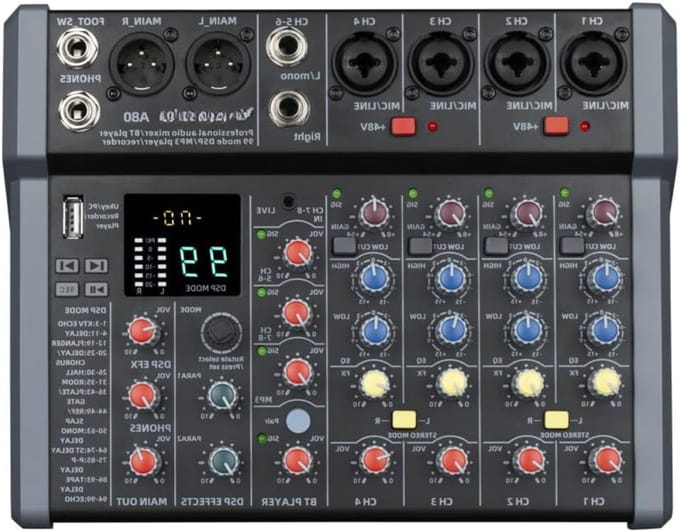This screenshot has width=680, height=531.
Task: Tap the green SIG LED of CH 1
Action: coord(564,192)
